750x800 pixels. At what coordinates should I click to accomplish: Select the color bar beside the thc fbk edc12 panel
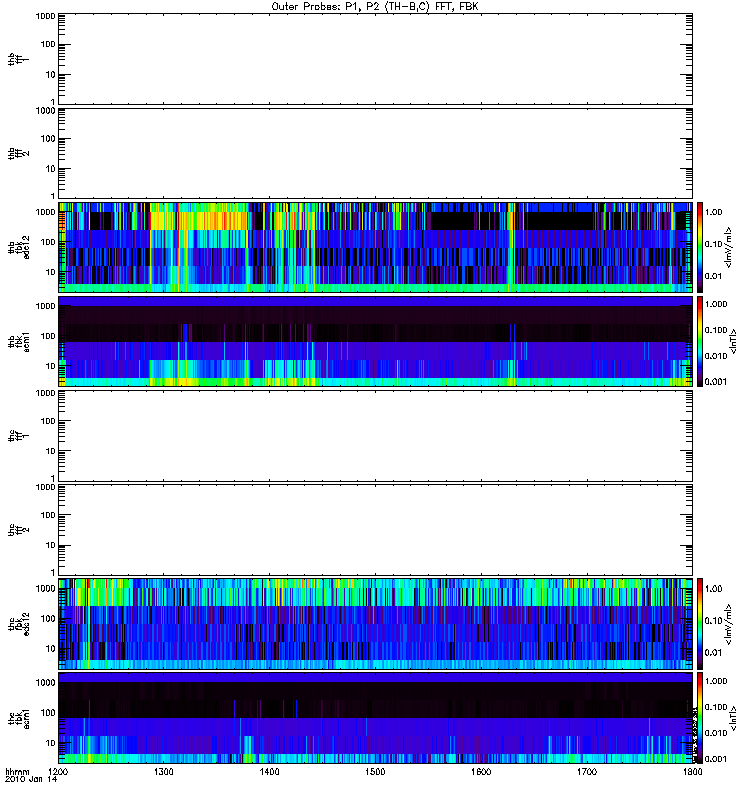(700, 623)
